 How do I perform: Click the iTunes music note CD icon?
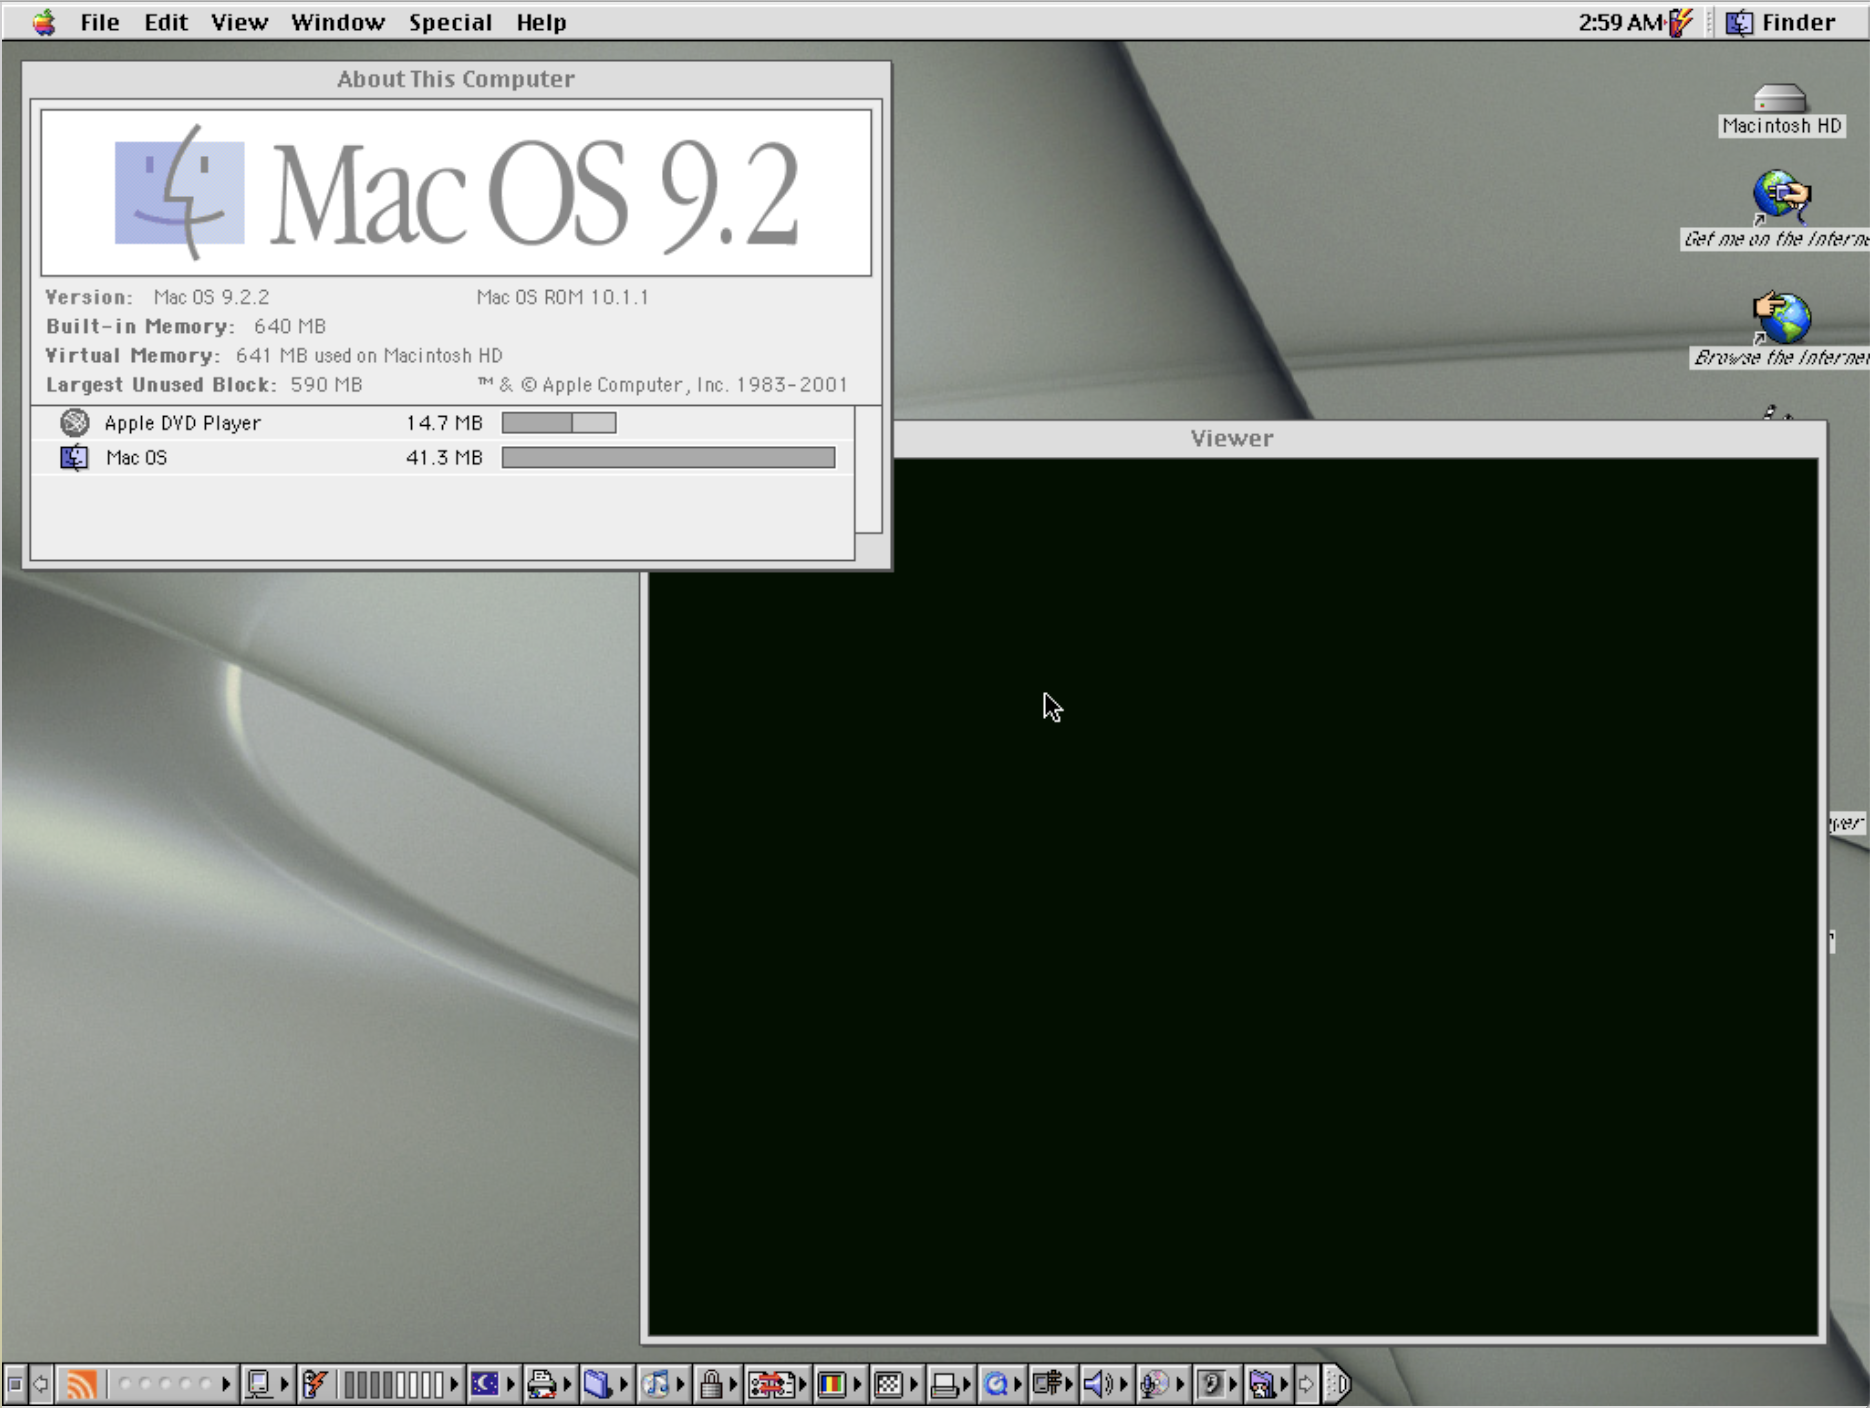click(655, 1384)
